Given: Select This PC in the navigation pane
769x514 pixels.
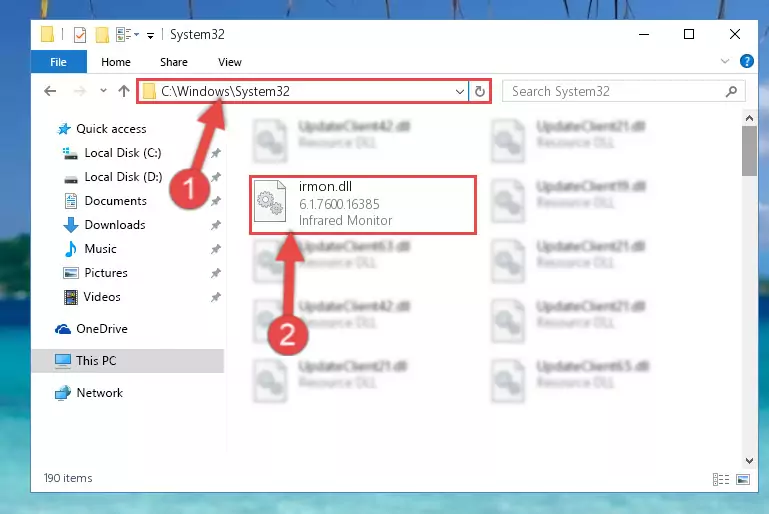Looking at the screenshot, I should click(128, 361).
